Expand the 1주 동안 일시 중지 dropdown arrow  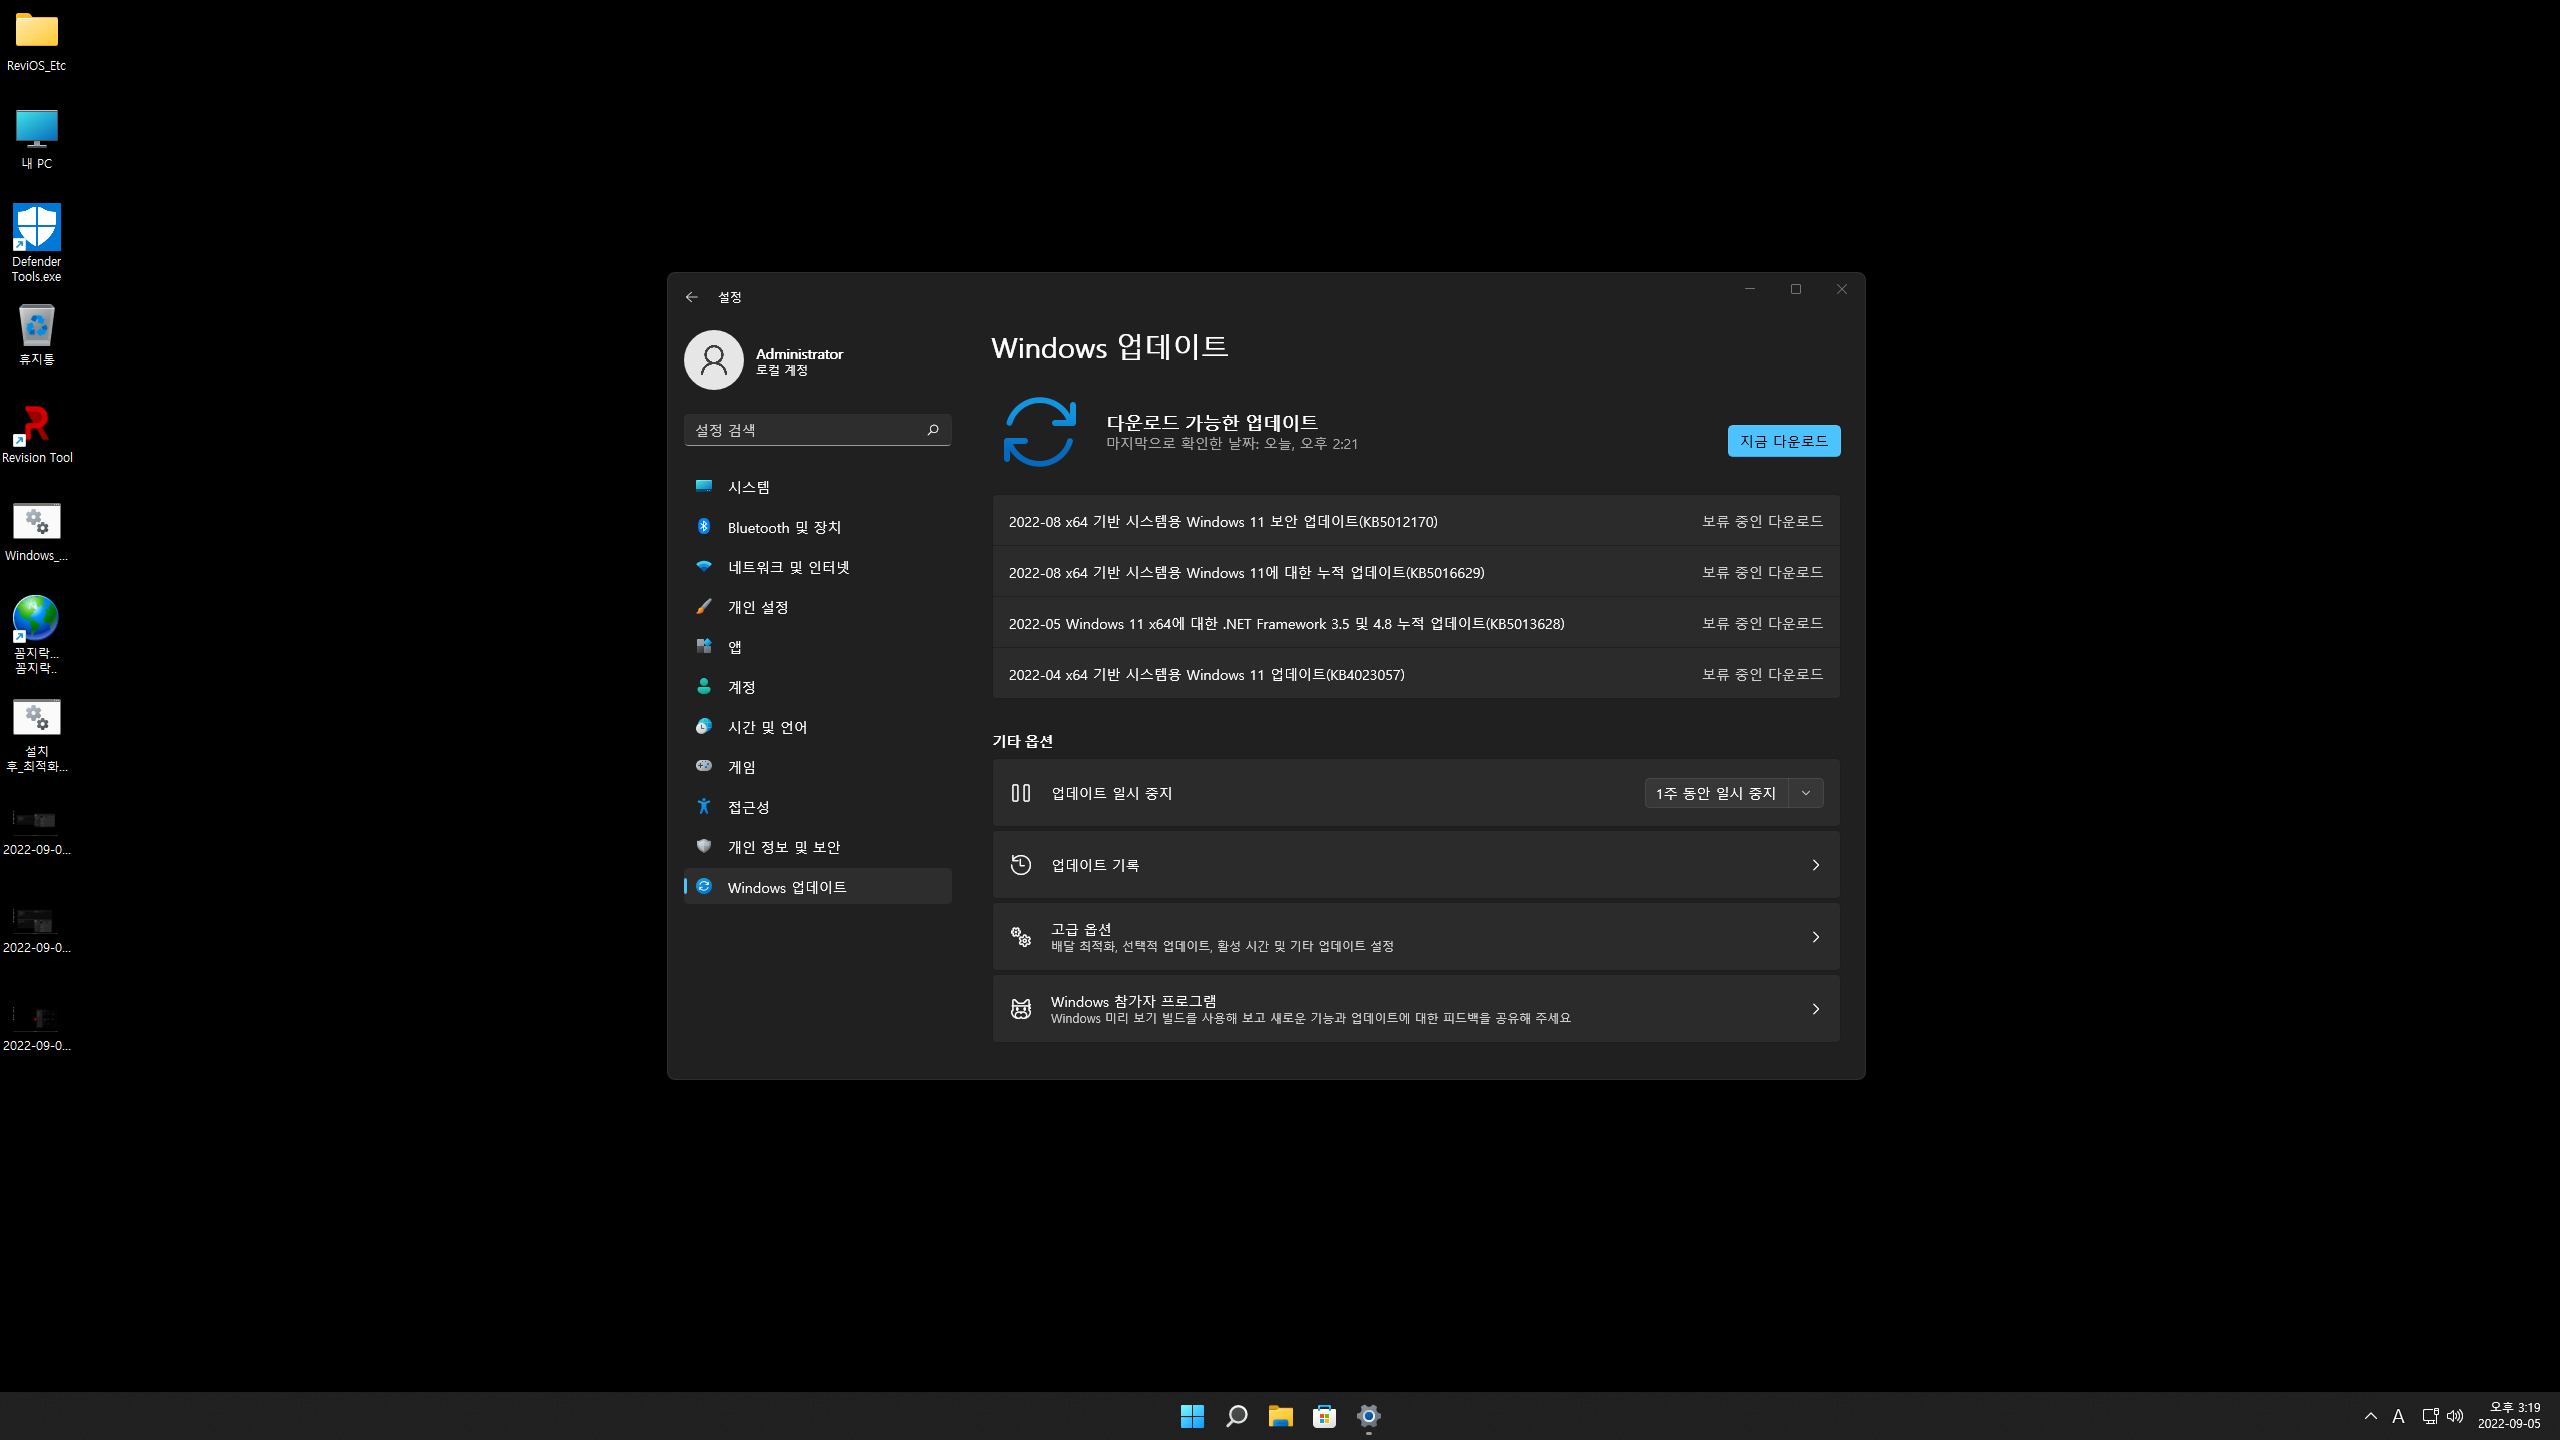tap(1806, 793)
